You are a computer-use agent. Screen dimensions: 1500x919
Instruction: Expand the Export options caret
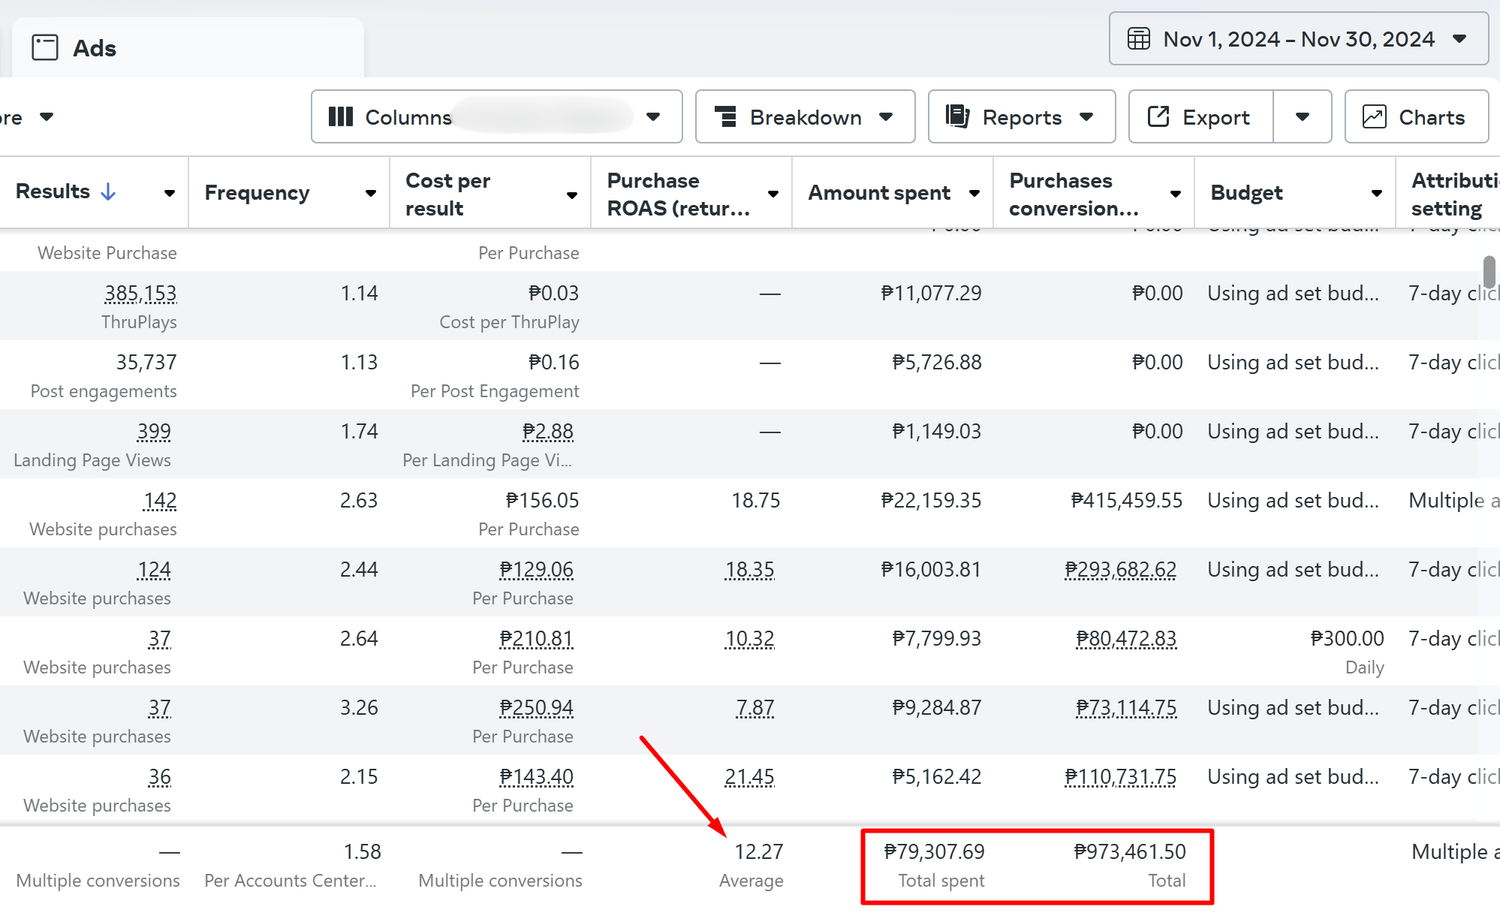1302,117
